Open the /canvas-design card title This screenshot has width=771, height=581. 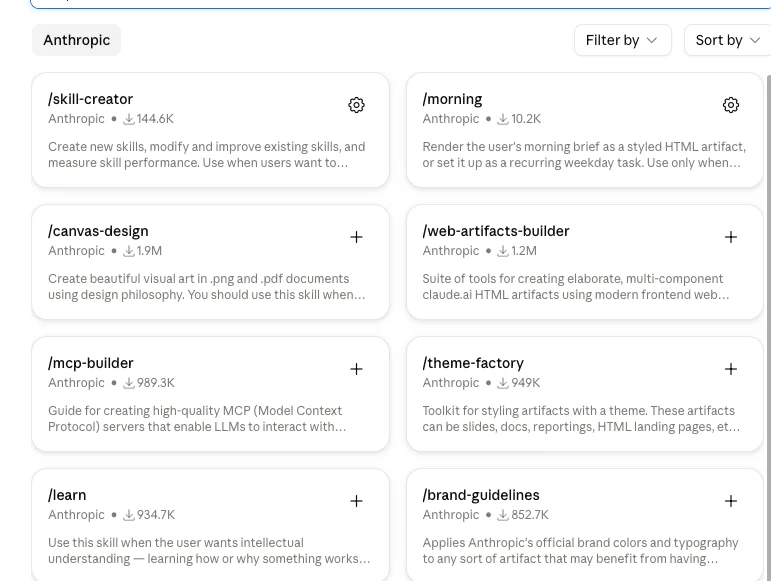(x=98, y=232)
